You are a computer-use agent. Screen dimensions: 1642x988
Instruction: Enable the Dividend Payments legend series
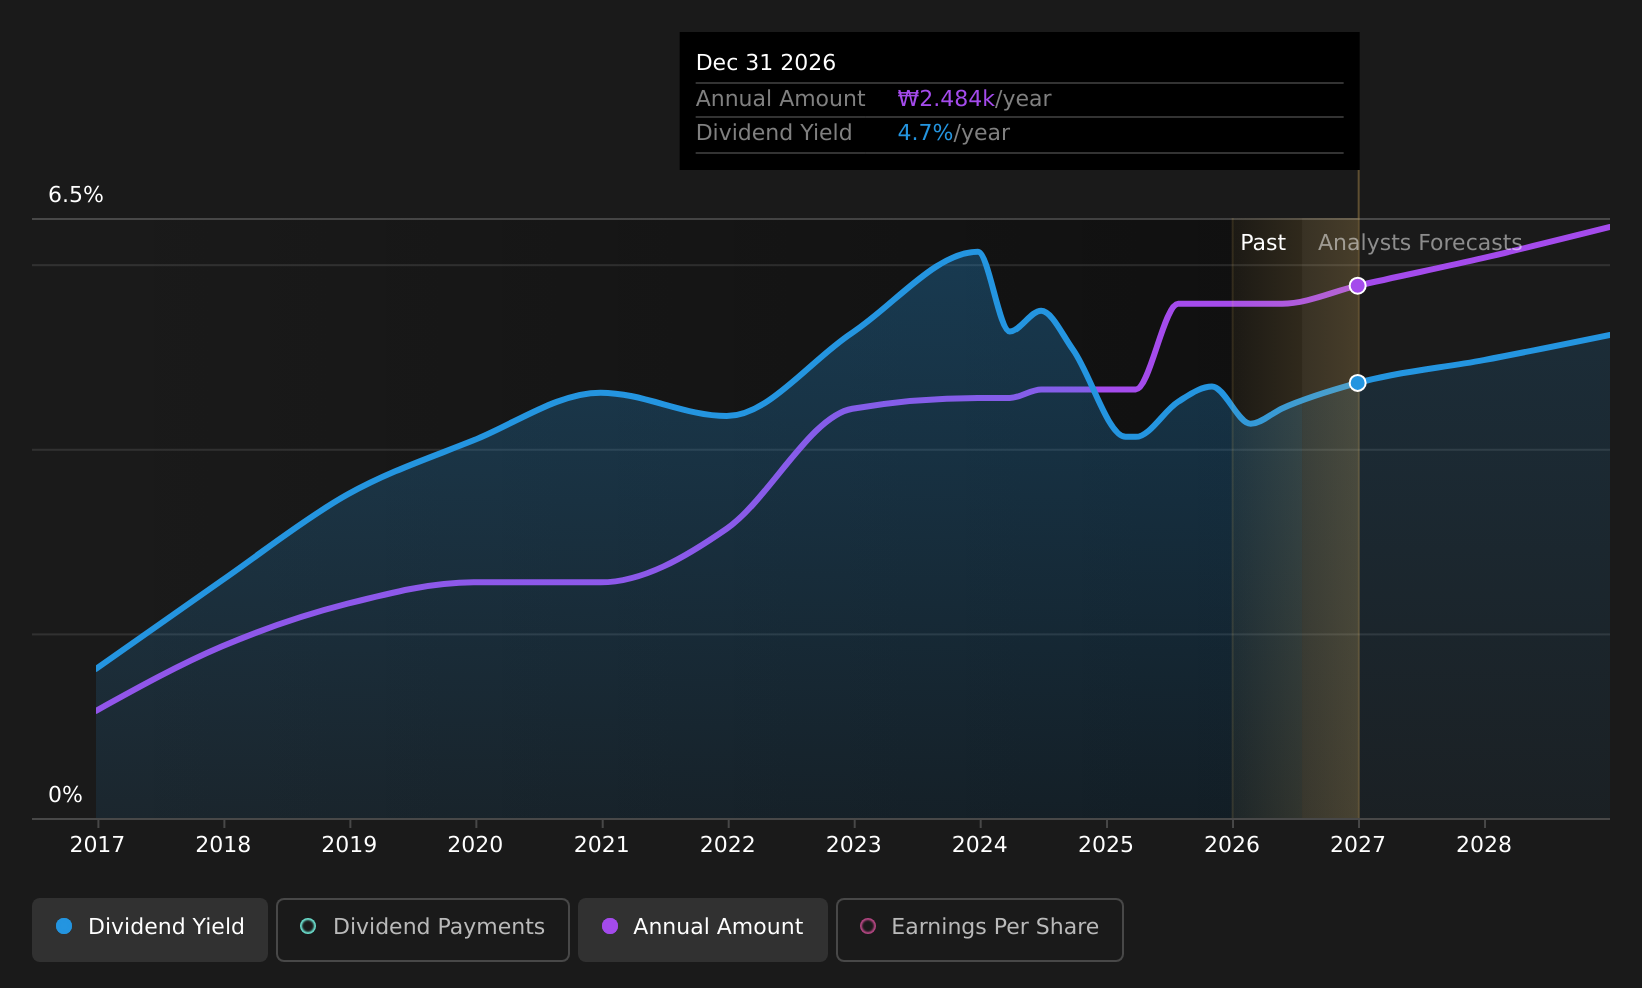423,929
